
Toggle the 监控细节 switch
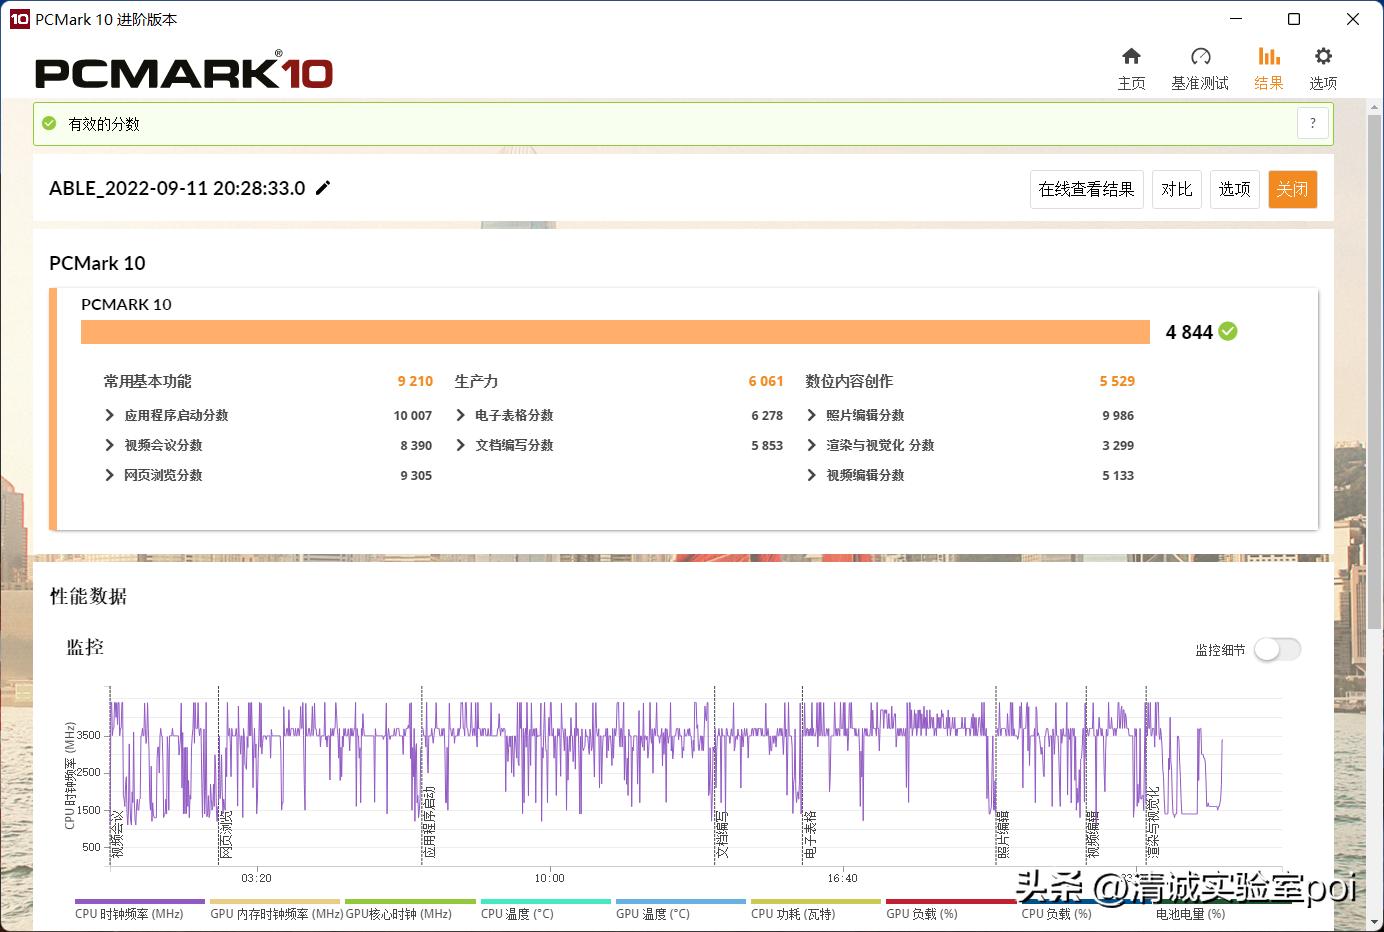click(1277, 649)
